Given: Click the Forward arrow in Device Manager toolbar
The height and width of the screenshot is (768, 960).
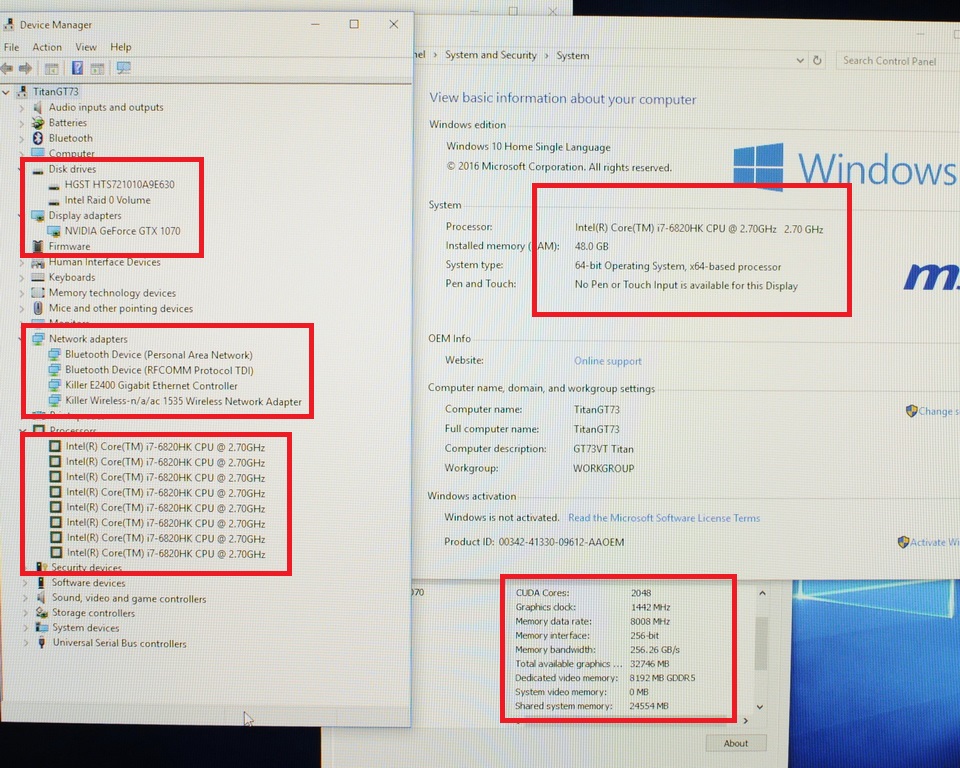Looking at the screenshot, I should [25, 68].
